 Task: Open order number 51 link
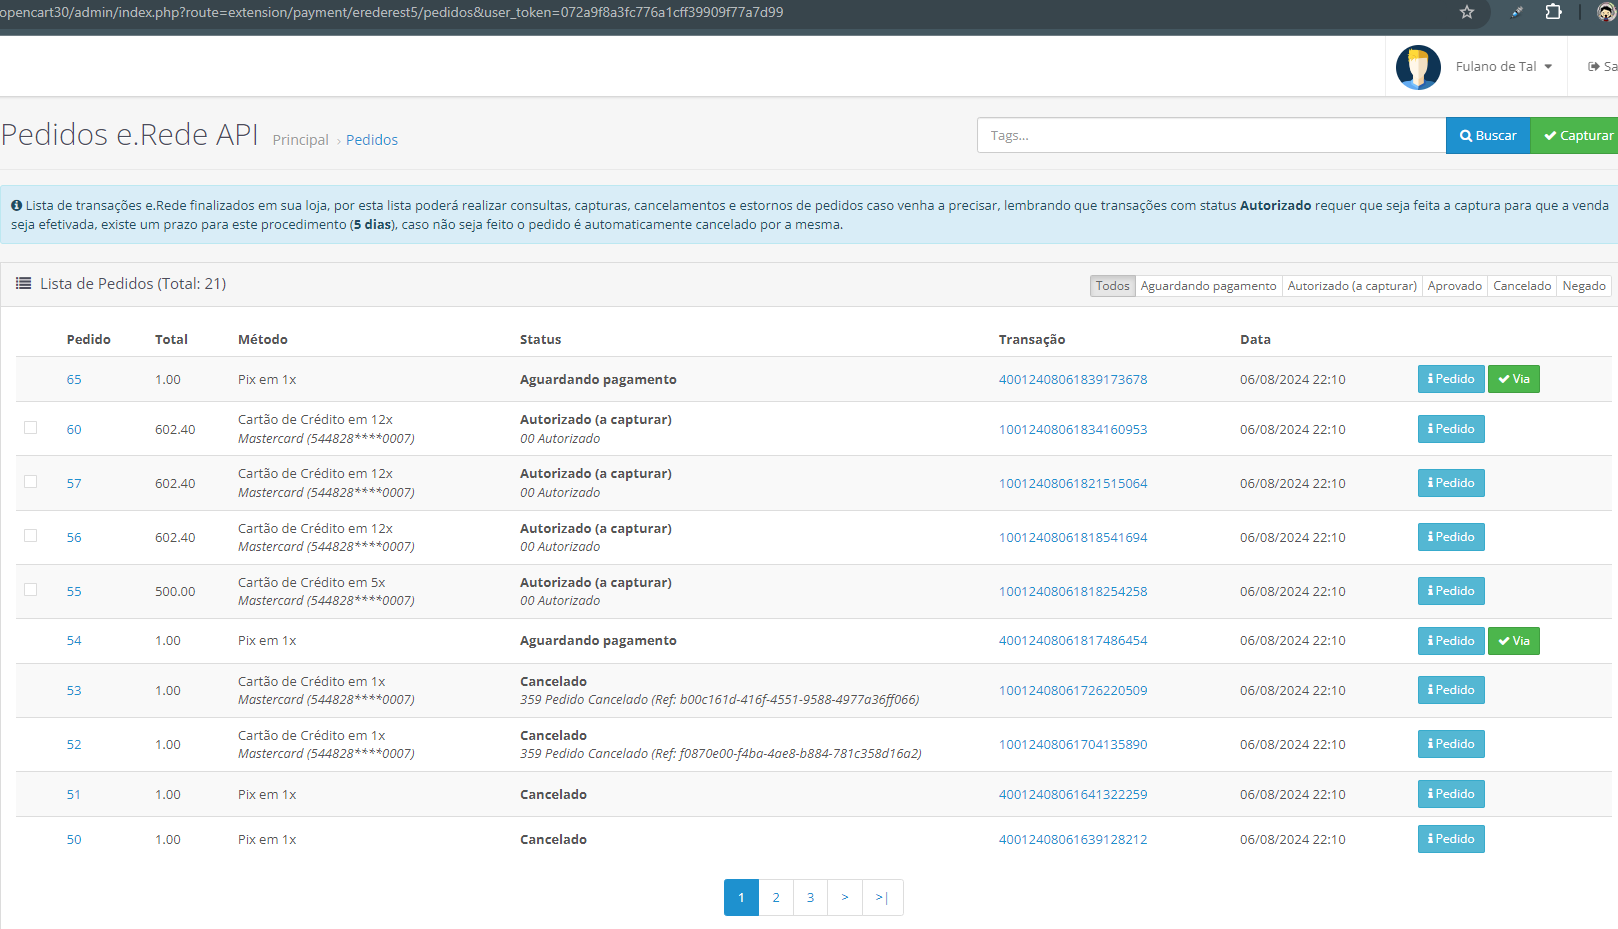[x=74, y=795]
